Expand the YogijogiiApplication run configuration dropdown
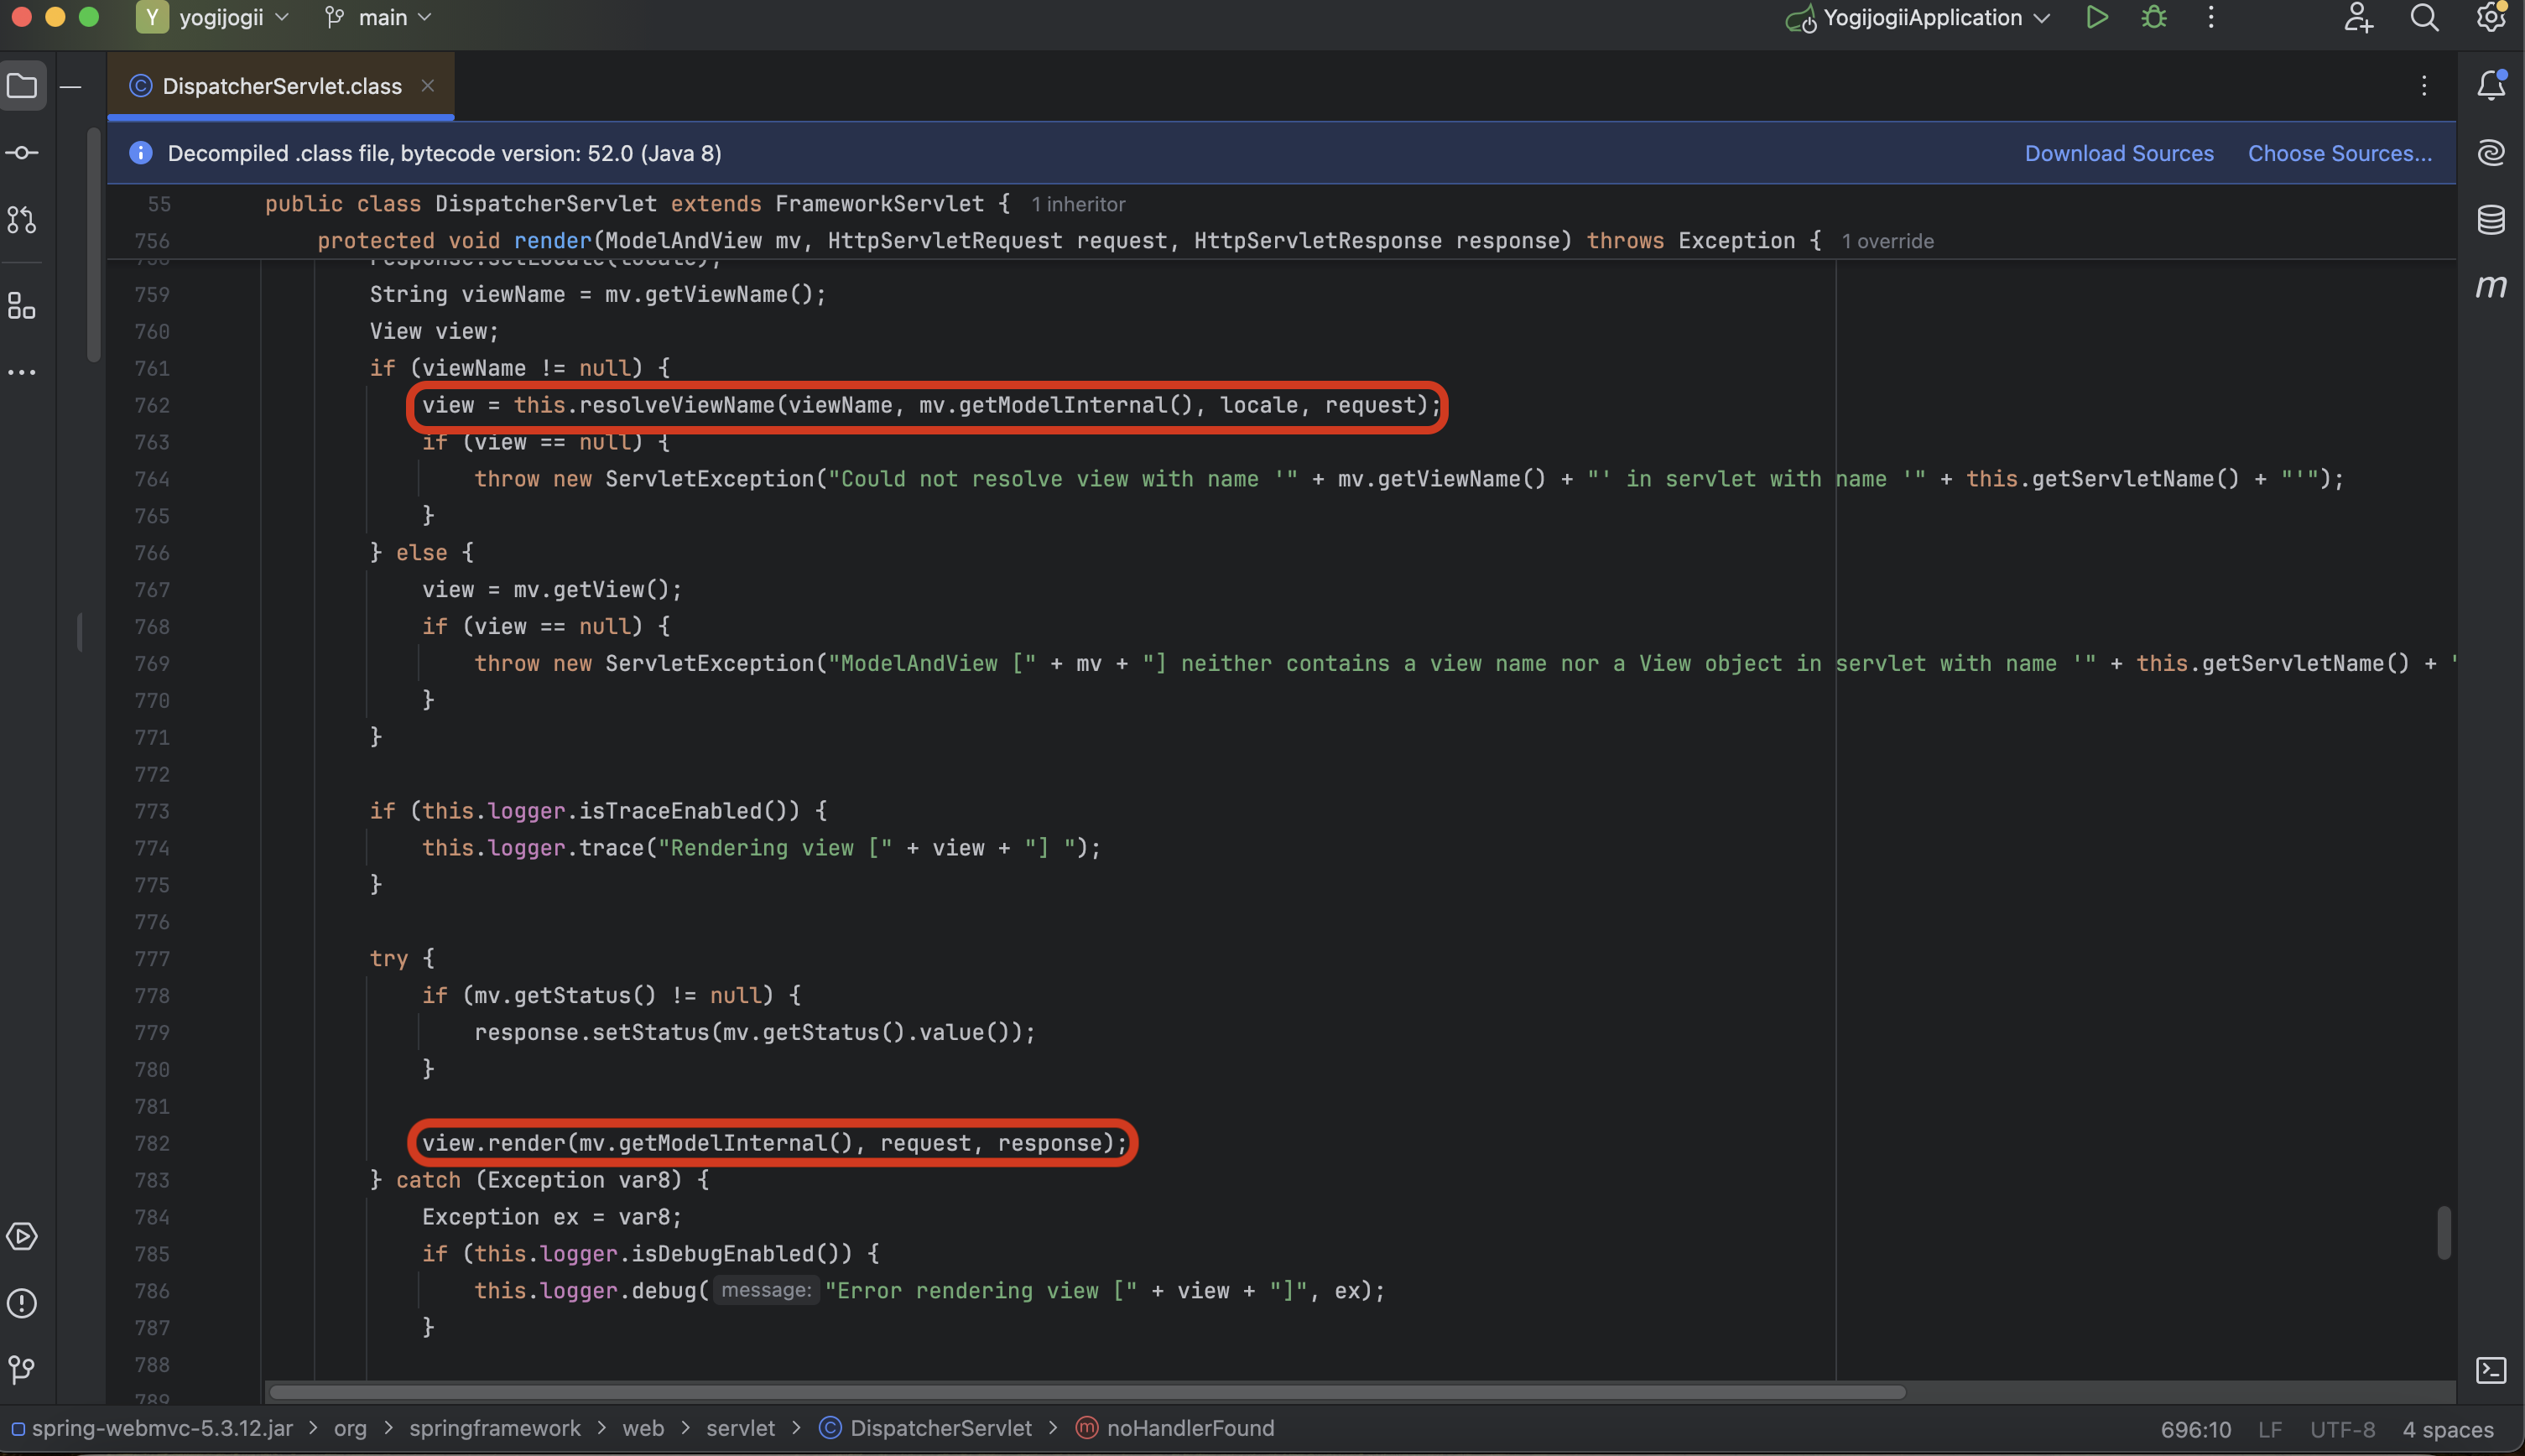This screenshot has height=1456, width=2525. tap(1923, 18)
